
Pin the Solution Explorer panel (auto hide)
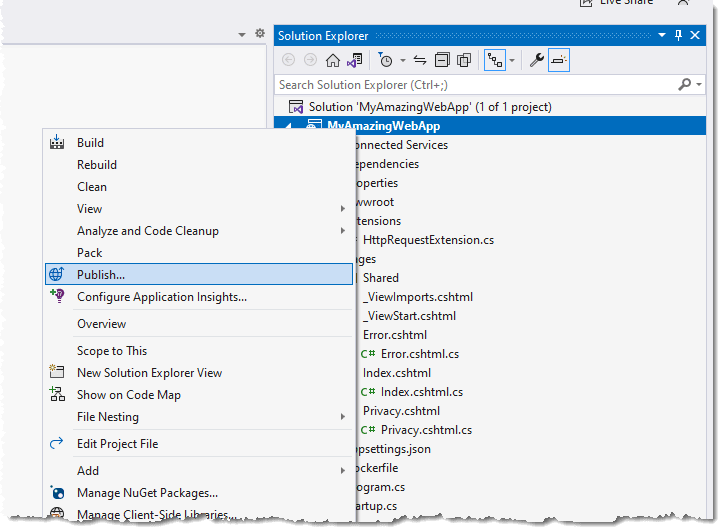point(678,35)
